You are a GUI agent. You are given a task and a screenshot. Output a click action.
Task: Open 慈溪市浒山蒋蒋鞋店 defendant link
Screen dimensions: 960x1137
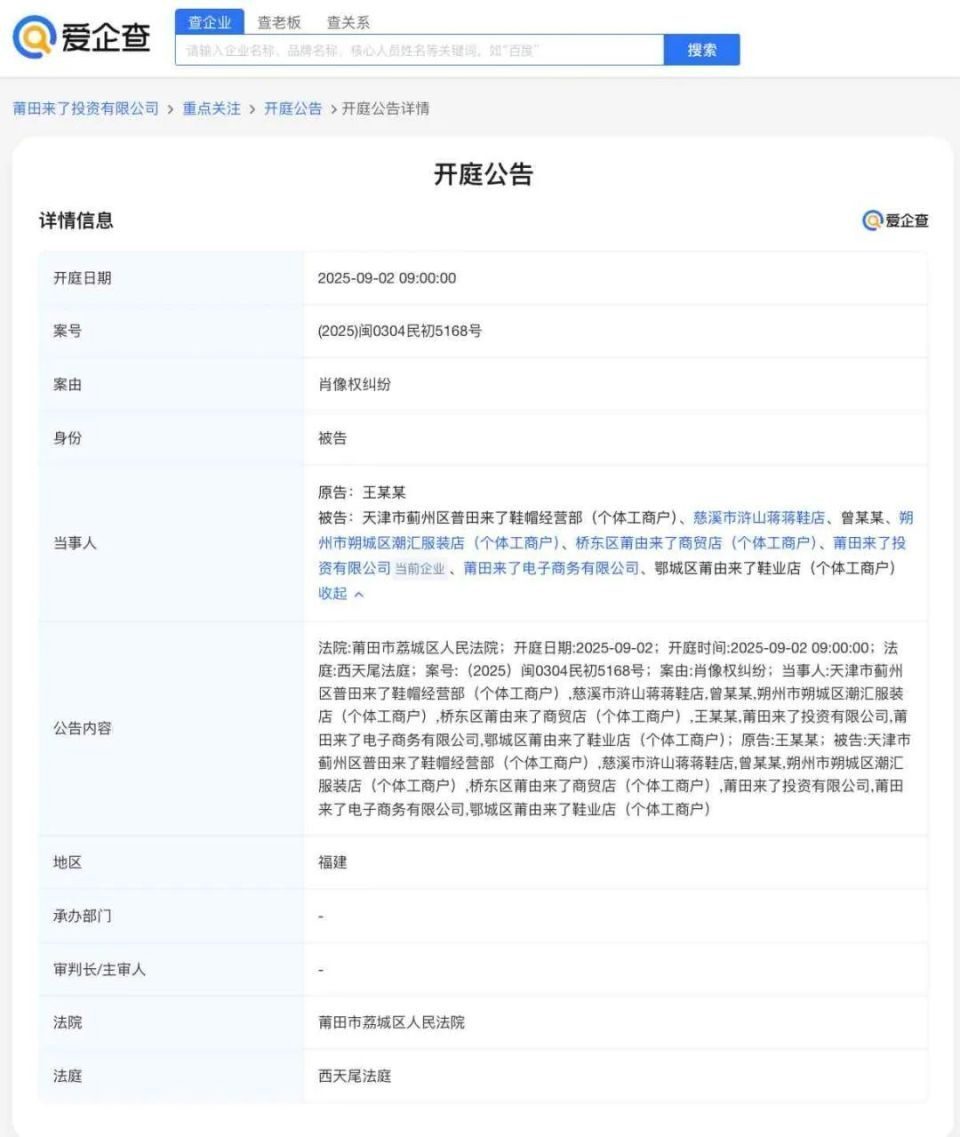[x=759, y=518]
